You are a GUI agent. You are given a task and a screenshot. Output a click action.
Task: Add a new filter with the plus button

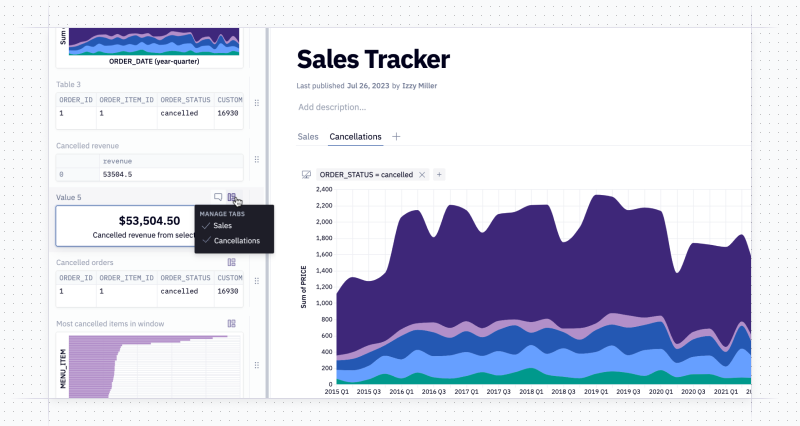click(439, 174)
